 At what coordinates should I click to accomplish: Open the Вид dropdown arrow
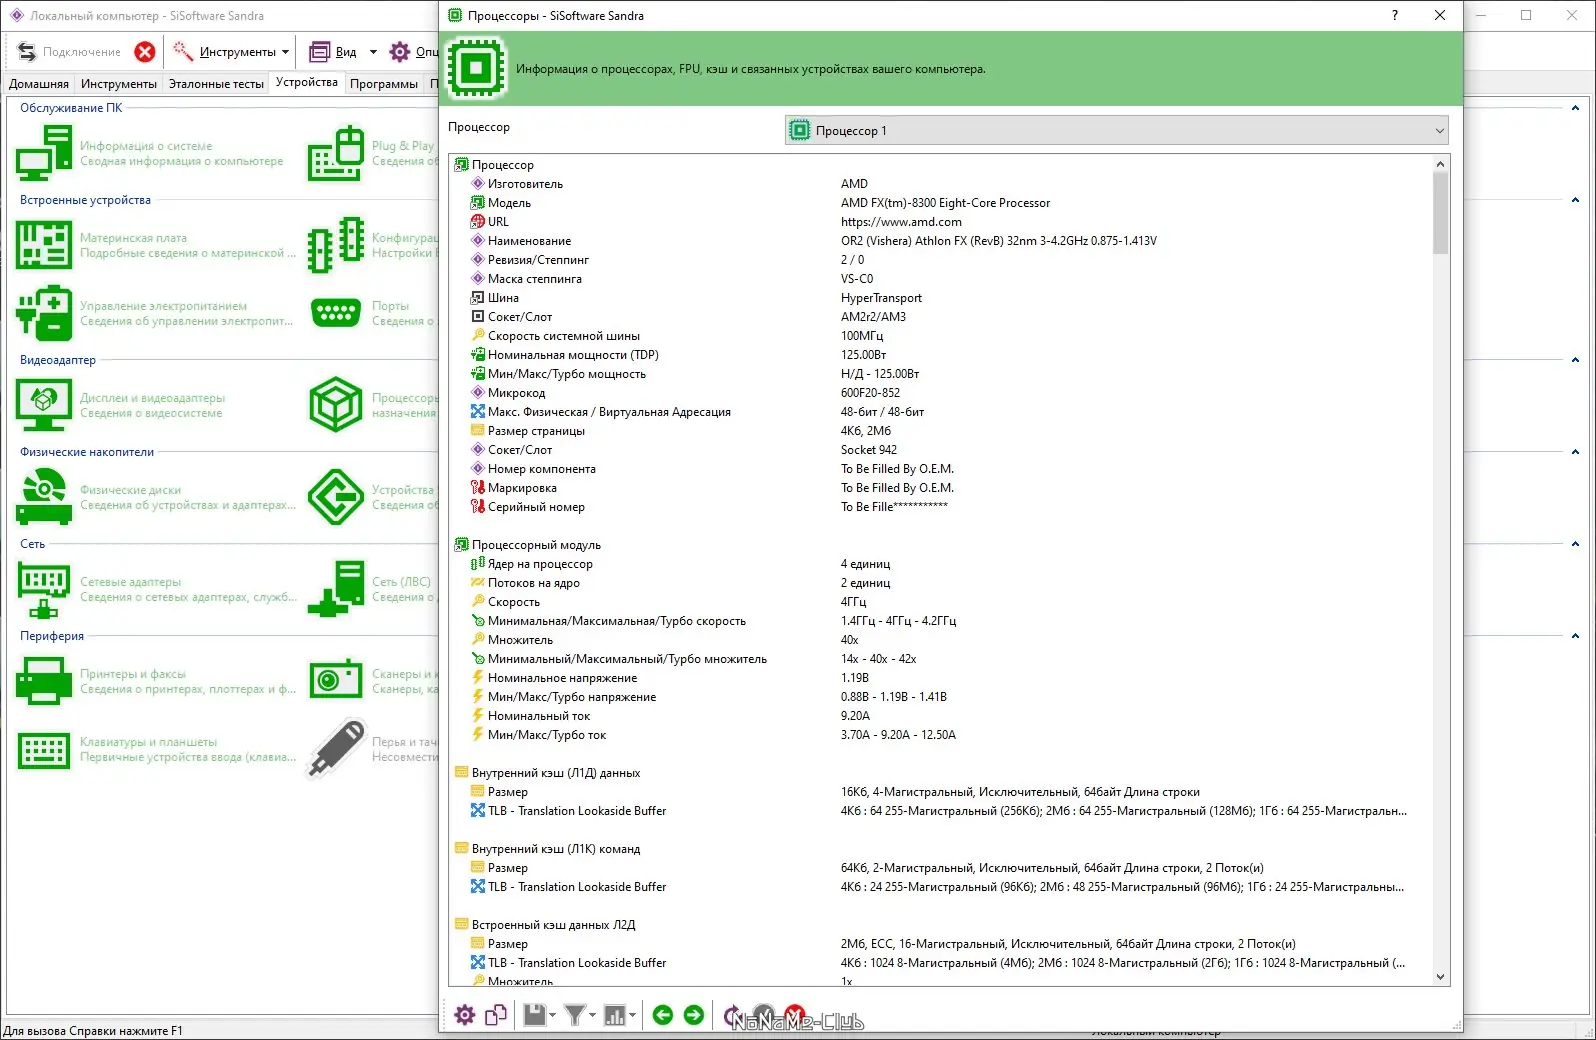(x=373, y=52)
